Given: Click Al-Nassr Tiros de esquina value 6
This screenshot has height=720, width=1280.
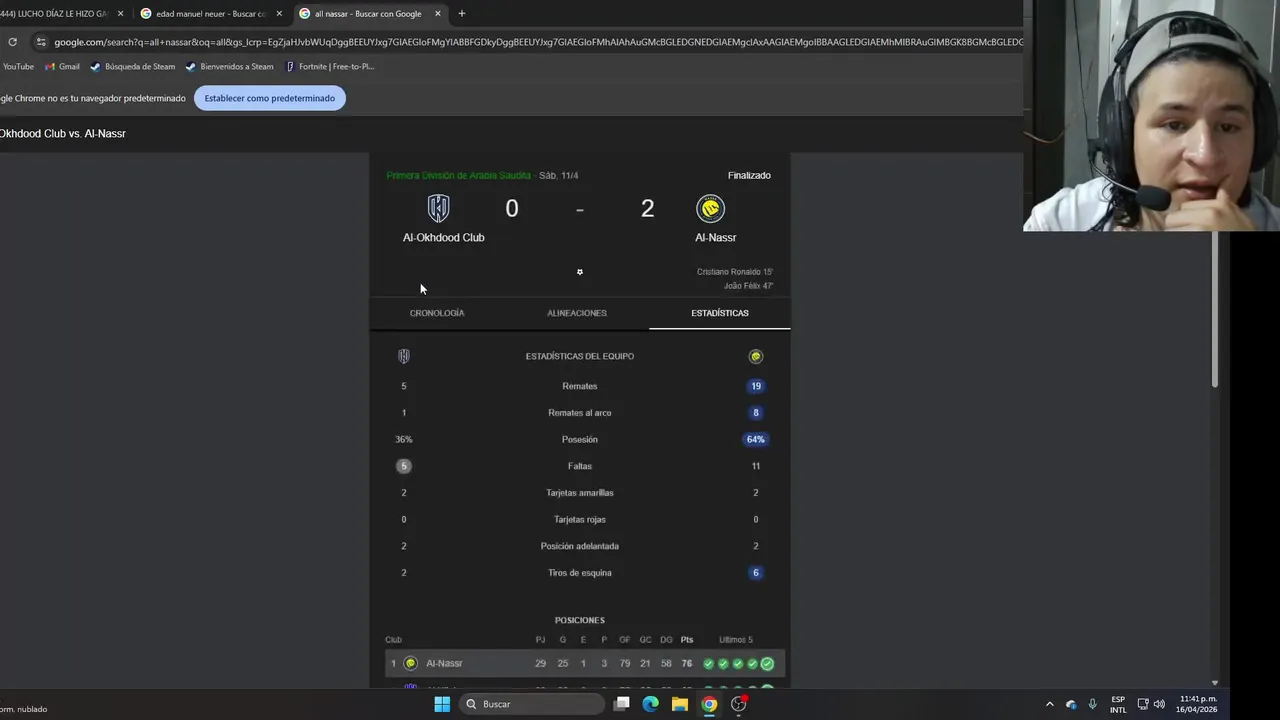Looking at the screenshot, I should coord(756,573).
